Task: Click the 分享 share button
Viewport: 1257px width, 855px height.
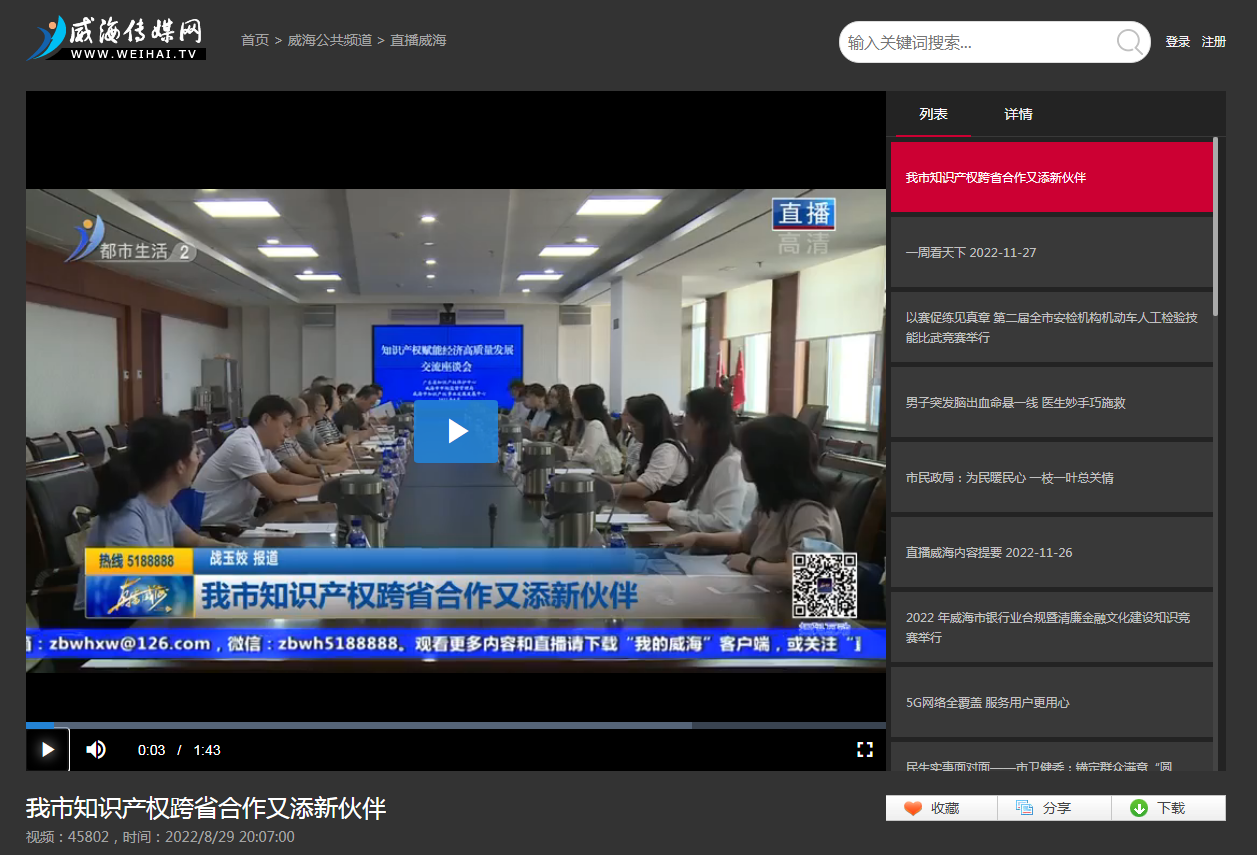Action: (1054, 808)
